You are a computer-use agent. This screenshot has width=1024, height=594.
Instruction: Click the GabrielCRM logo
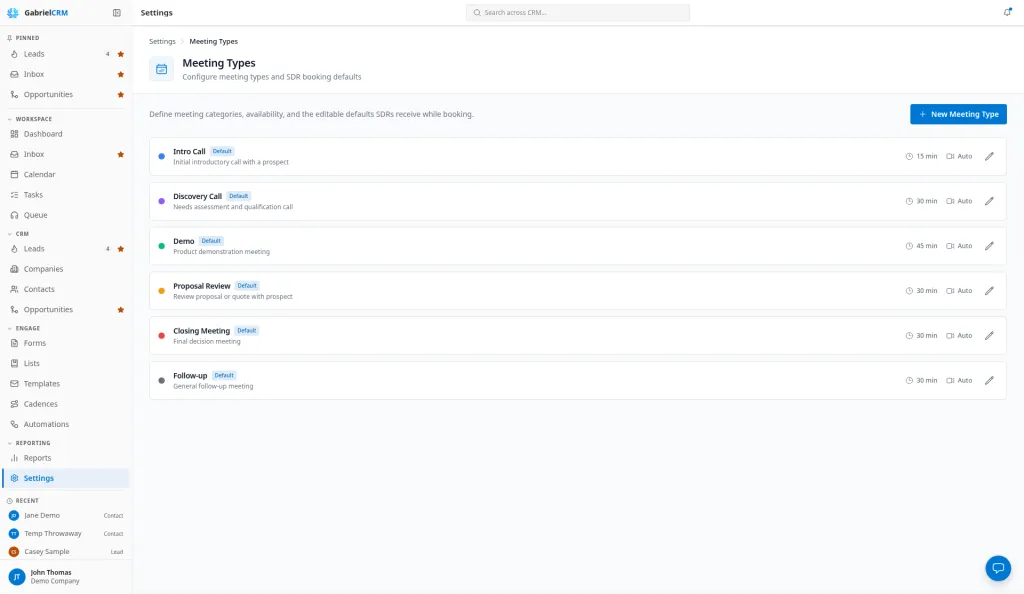point(37,12)
